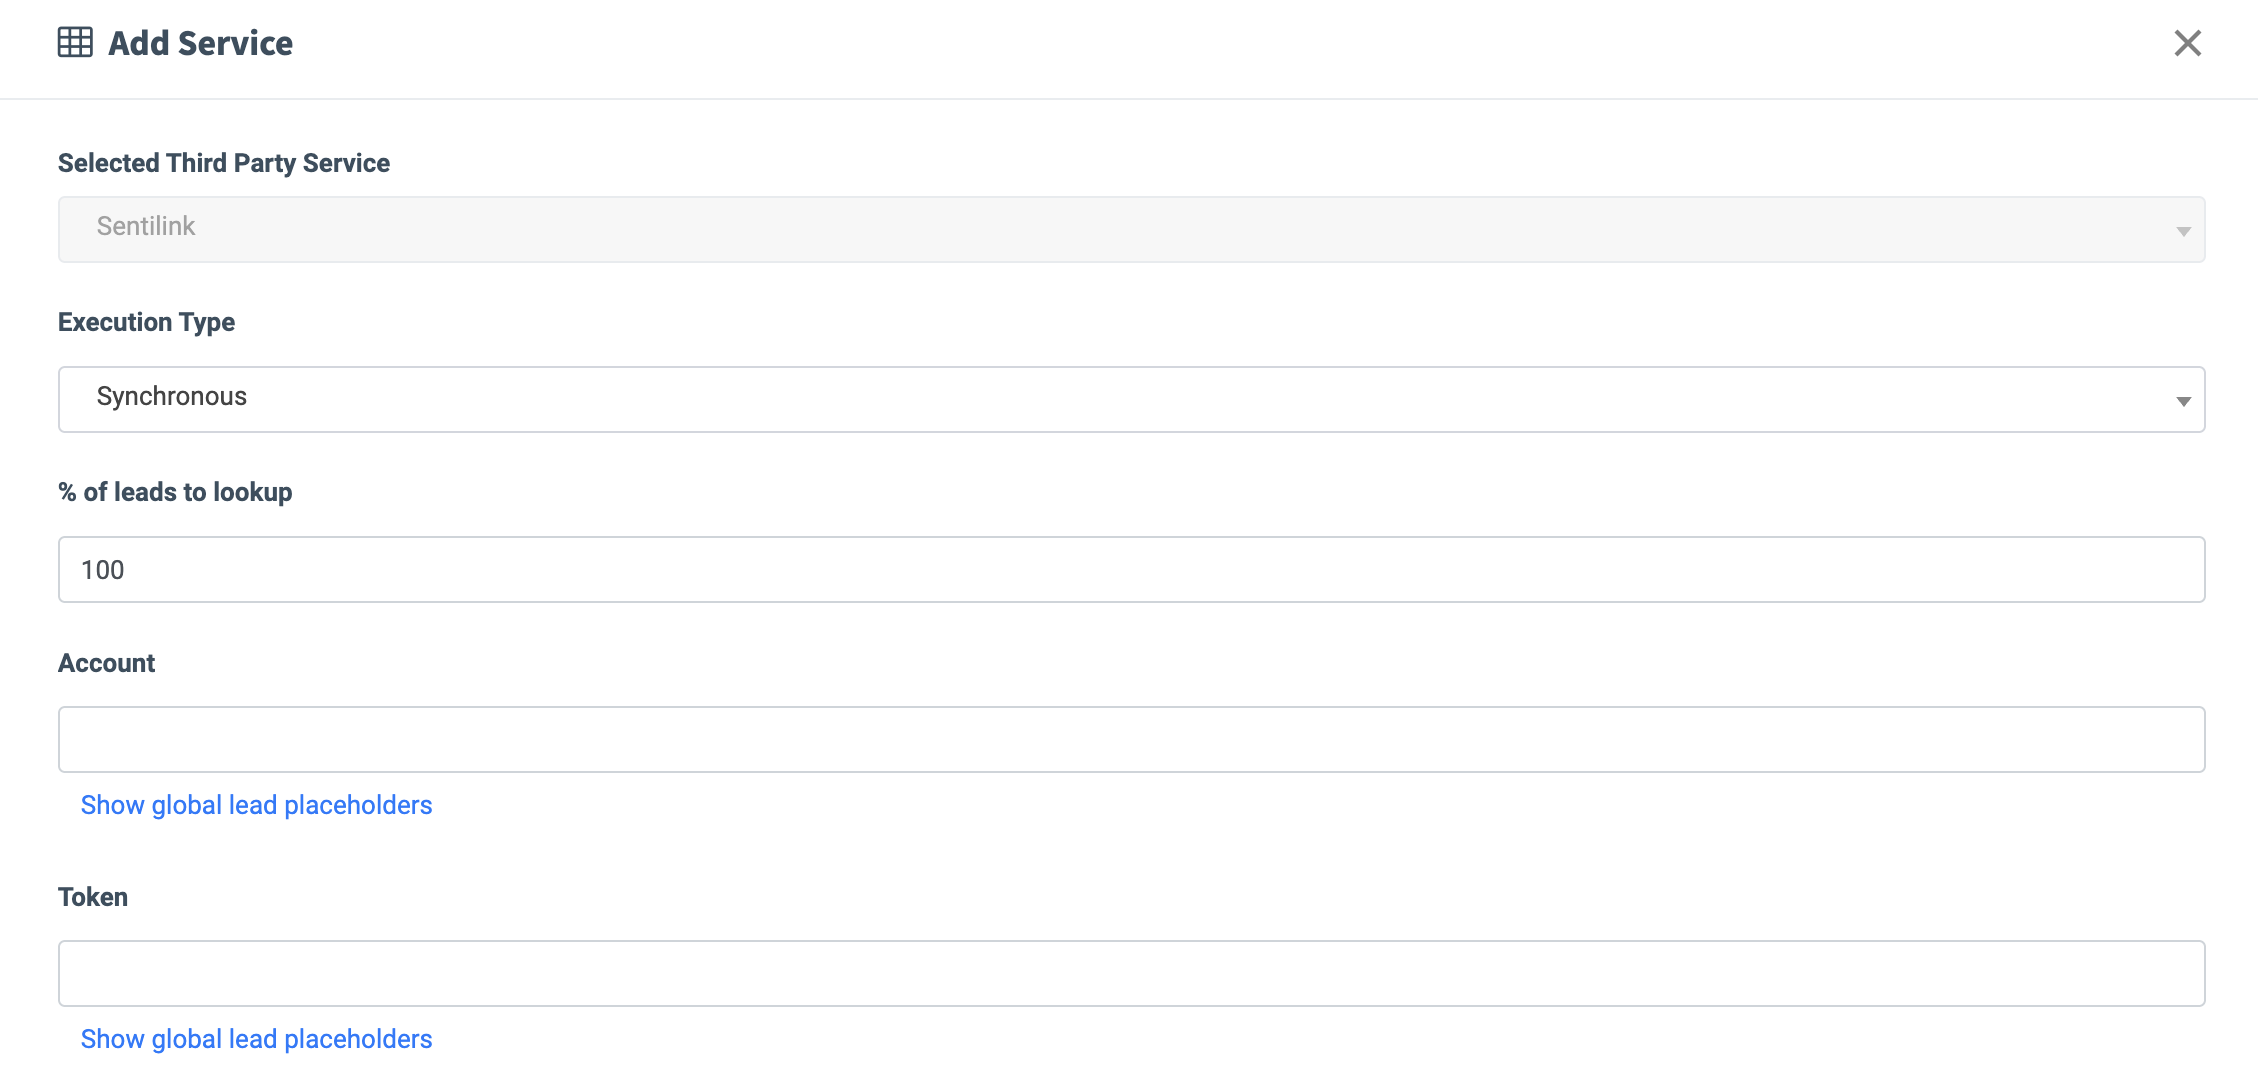Click the arrow on the Sentilink dropdown
Screen dimensions: 2258x1072
tap(2183, 231)
